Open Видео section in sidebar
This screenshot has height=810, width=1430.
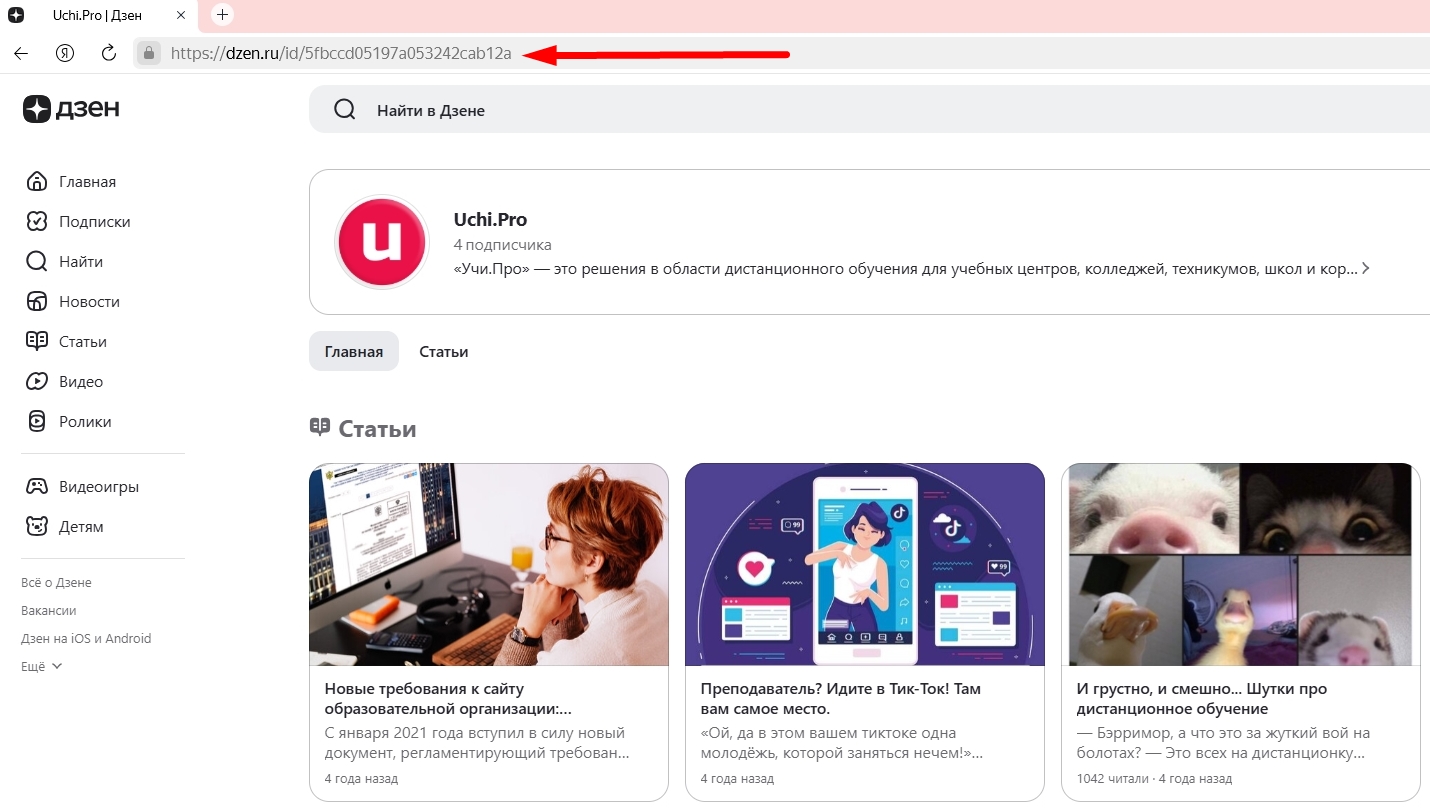tap(64, 381)
